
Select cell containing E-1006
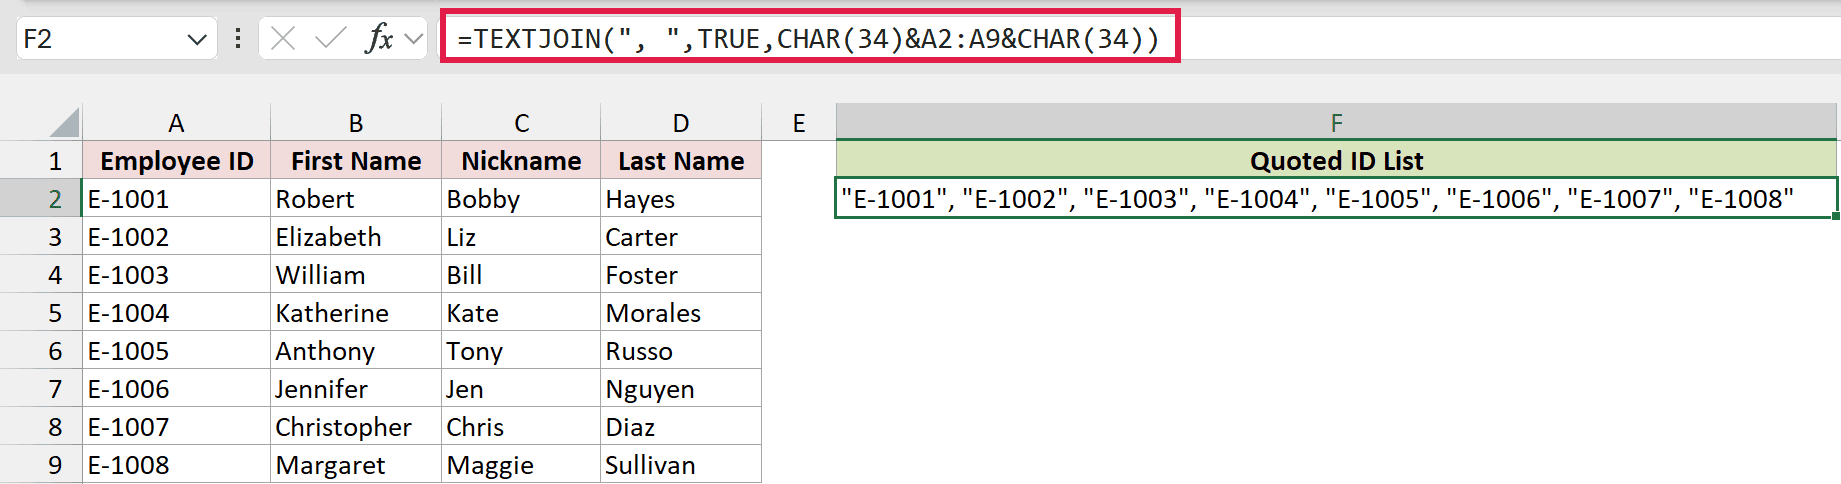tap(176, 389)
